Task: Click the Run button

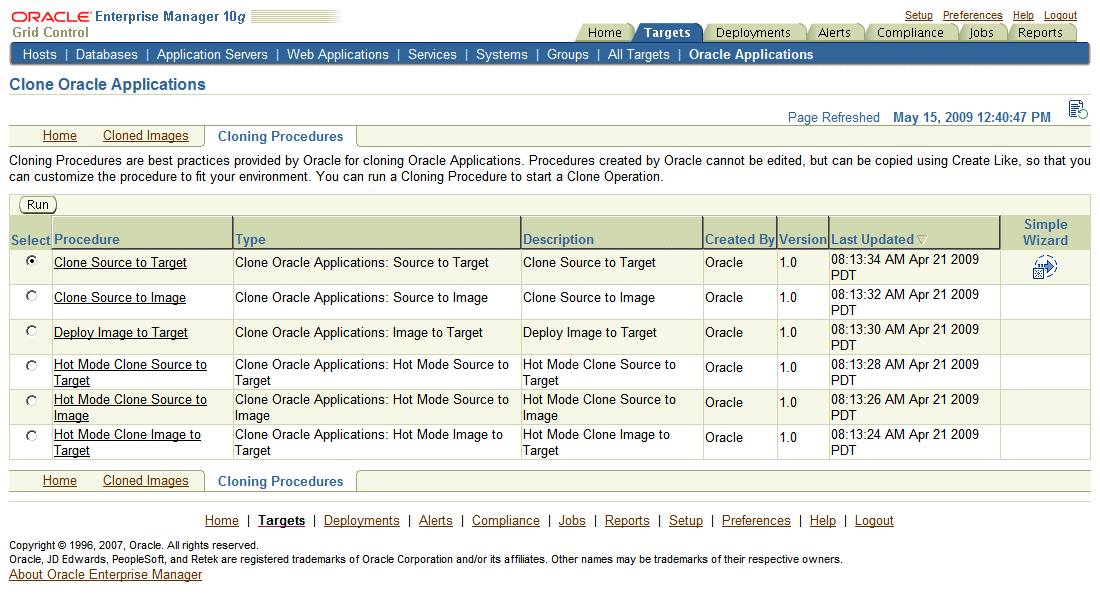Action: (38, 205)
